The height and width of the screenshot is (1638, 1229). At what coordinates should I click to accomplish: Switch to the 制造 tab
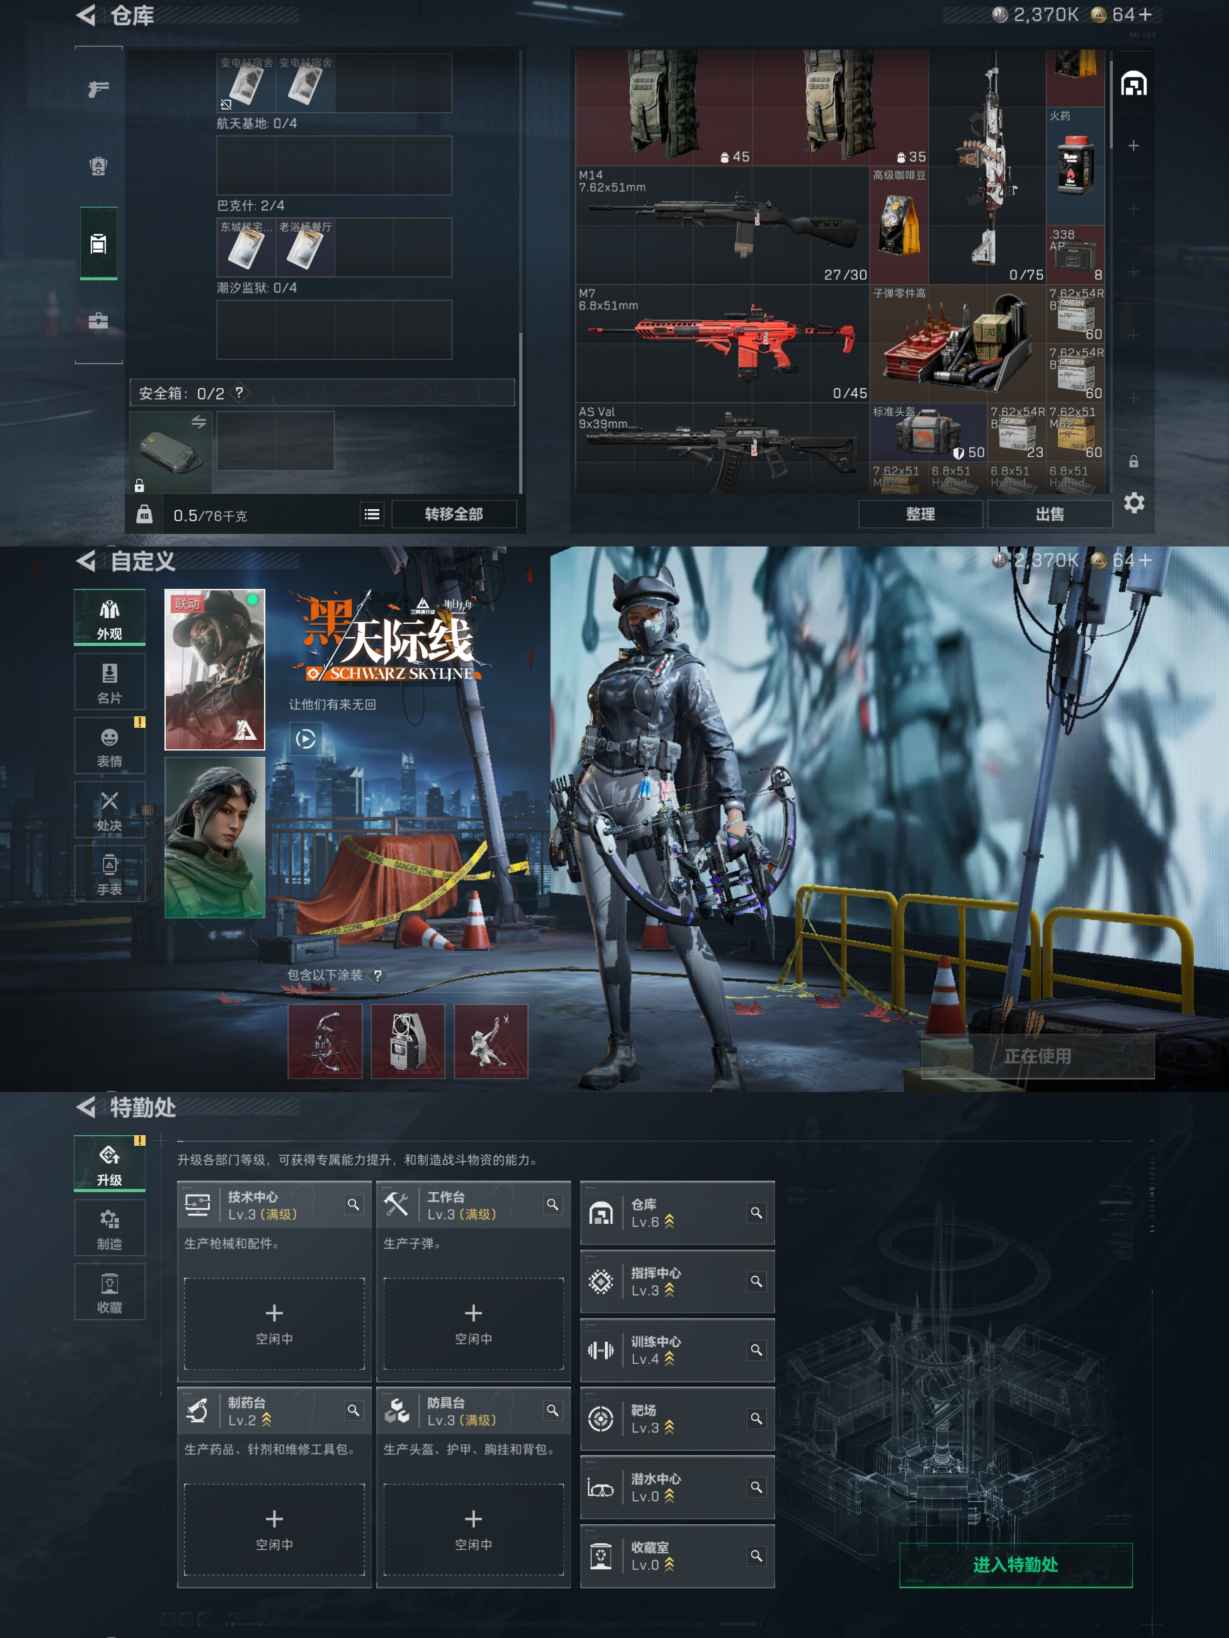coord(109,1228)
